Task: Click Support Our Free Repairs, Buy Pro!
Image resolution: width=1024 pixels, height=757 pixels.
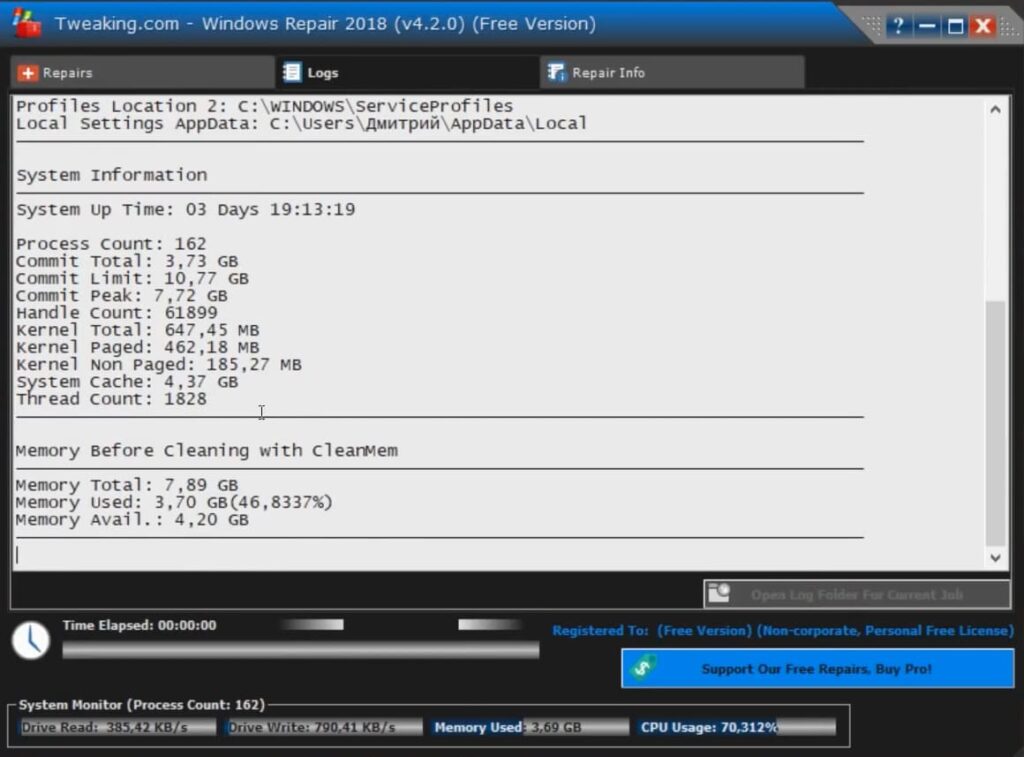Action: [818, 668]
